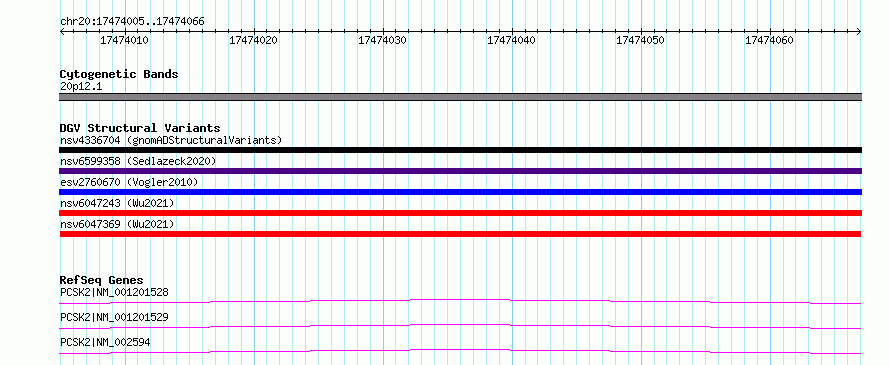This screenshot has height=365, width=890.
Task: Click the blue esv2760670 variant bar
Action: click(x=460, y=192)
